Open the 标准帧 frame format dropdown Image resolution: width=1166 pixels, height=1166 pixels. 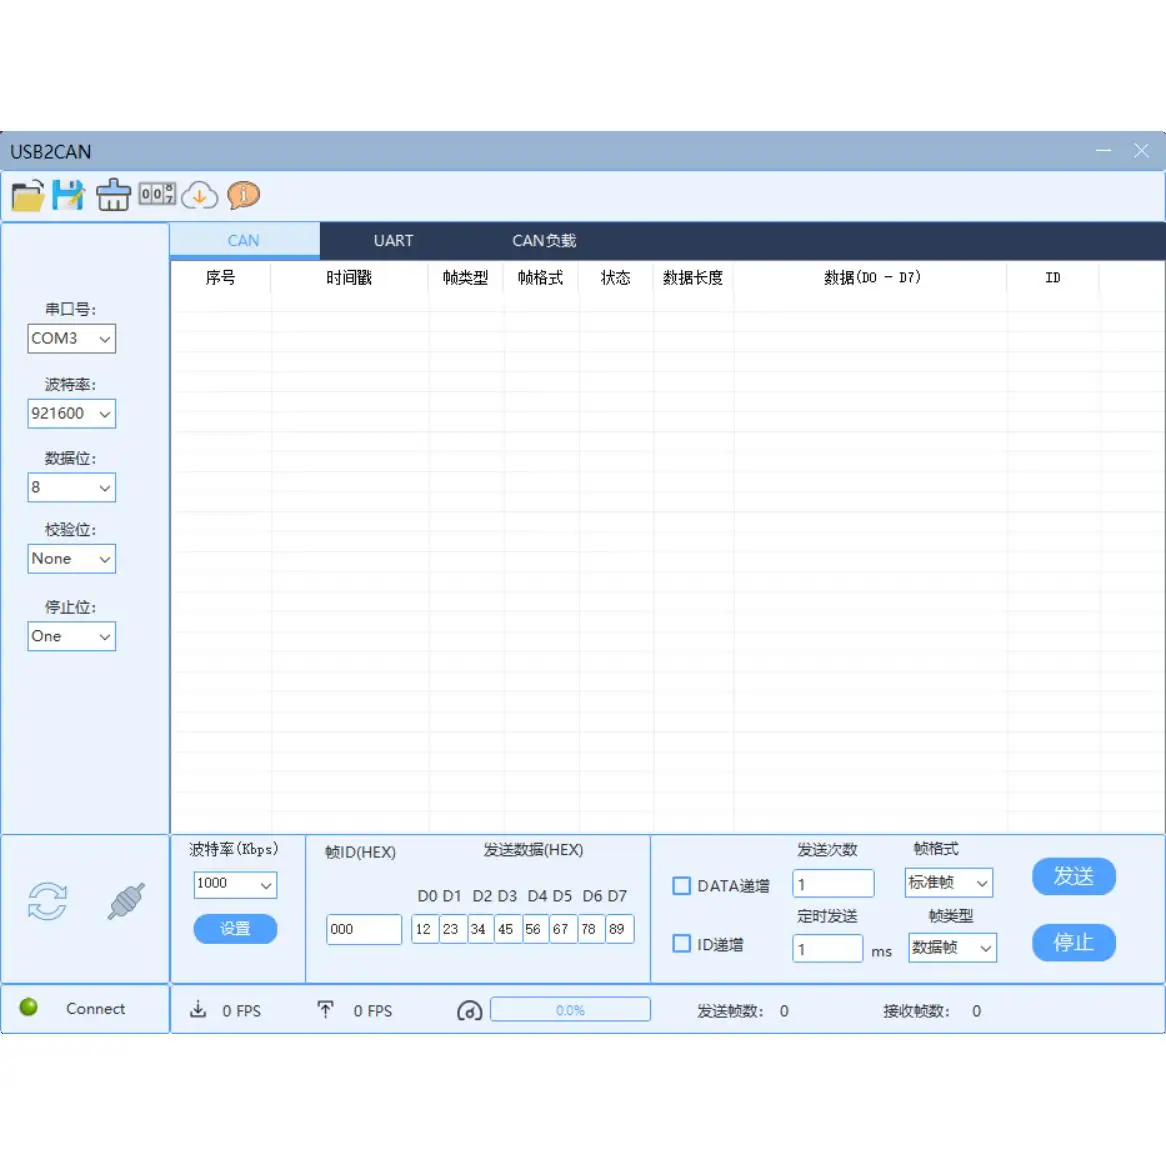948,883
